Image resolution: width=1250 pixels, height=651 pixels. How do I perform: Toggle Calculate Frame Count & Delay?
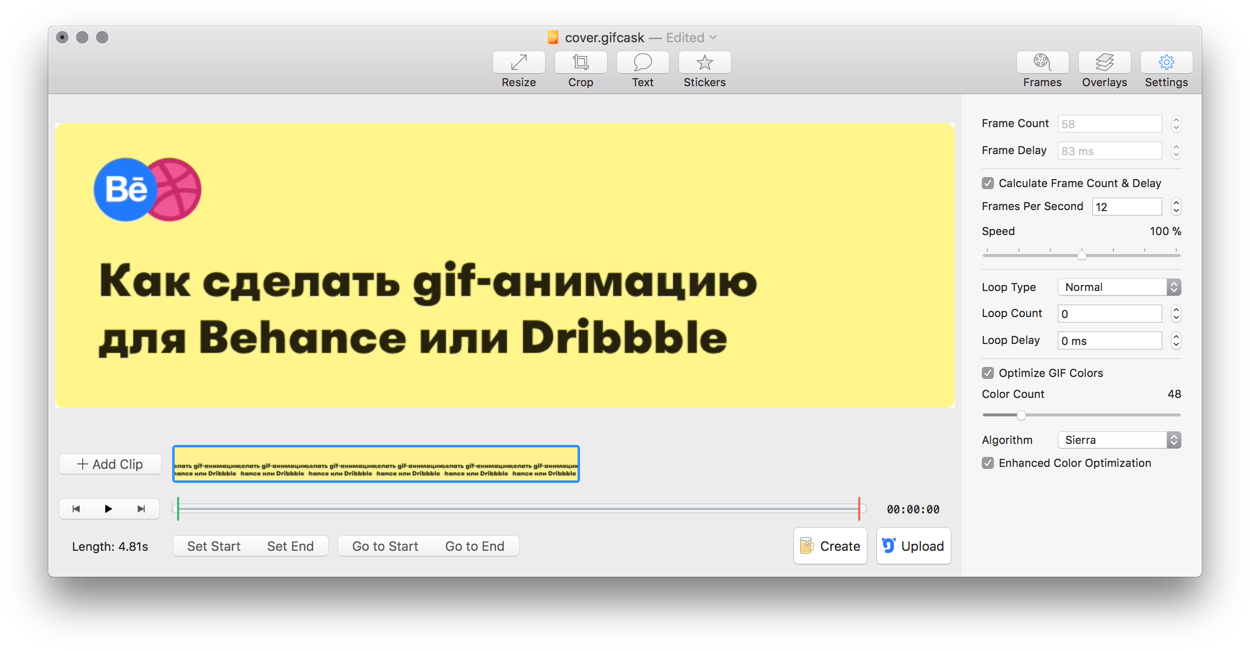click(x=987, y=183)
